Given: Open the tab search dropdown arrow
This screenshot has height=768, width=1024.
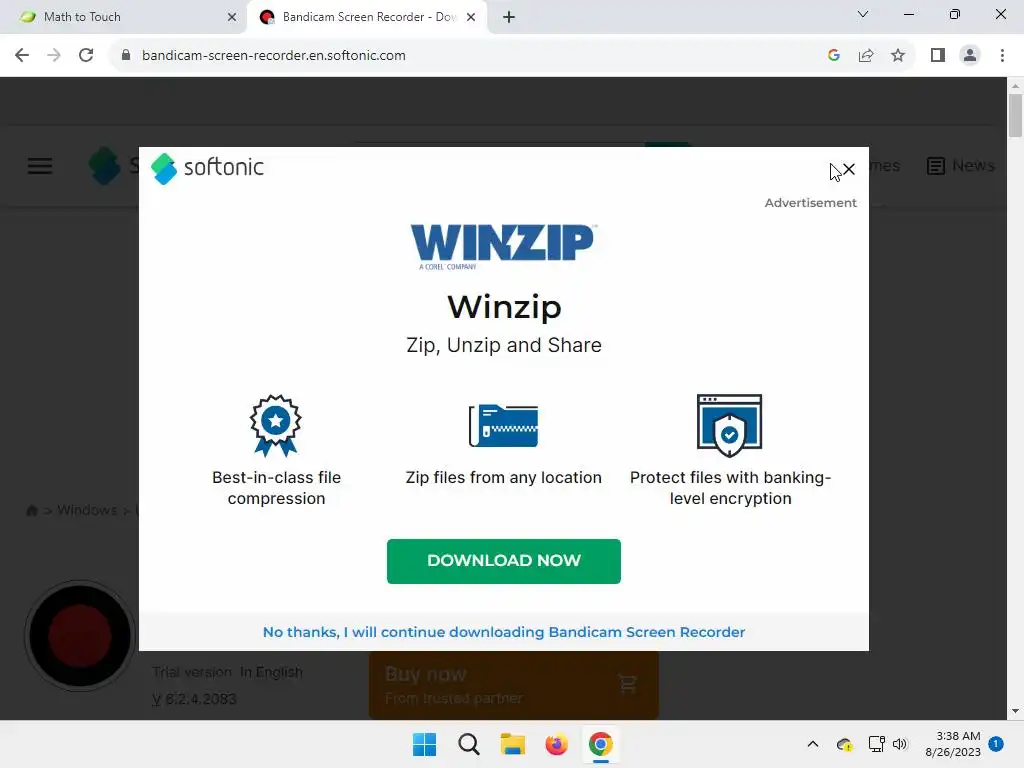Looking at the screenshot, I should coord(863,14).
